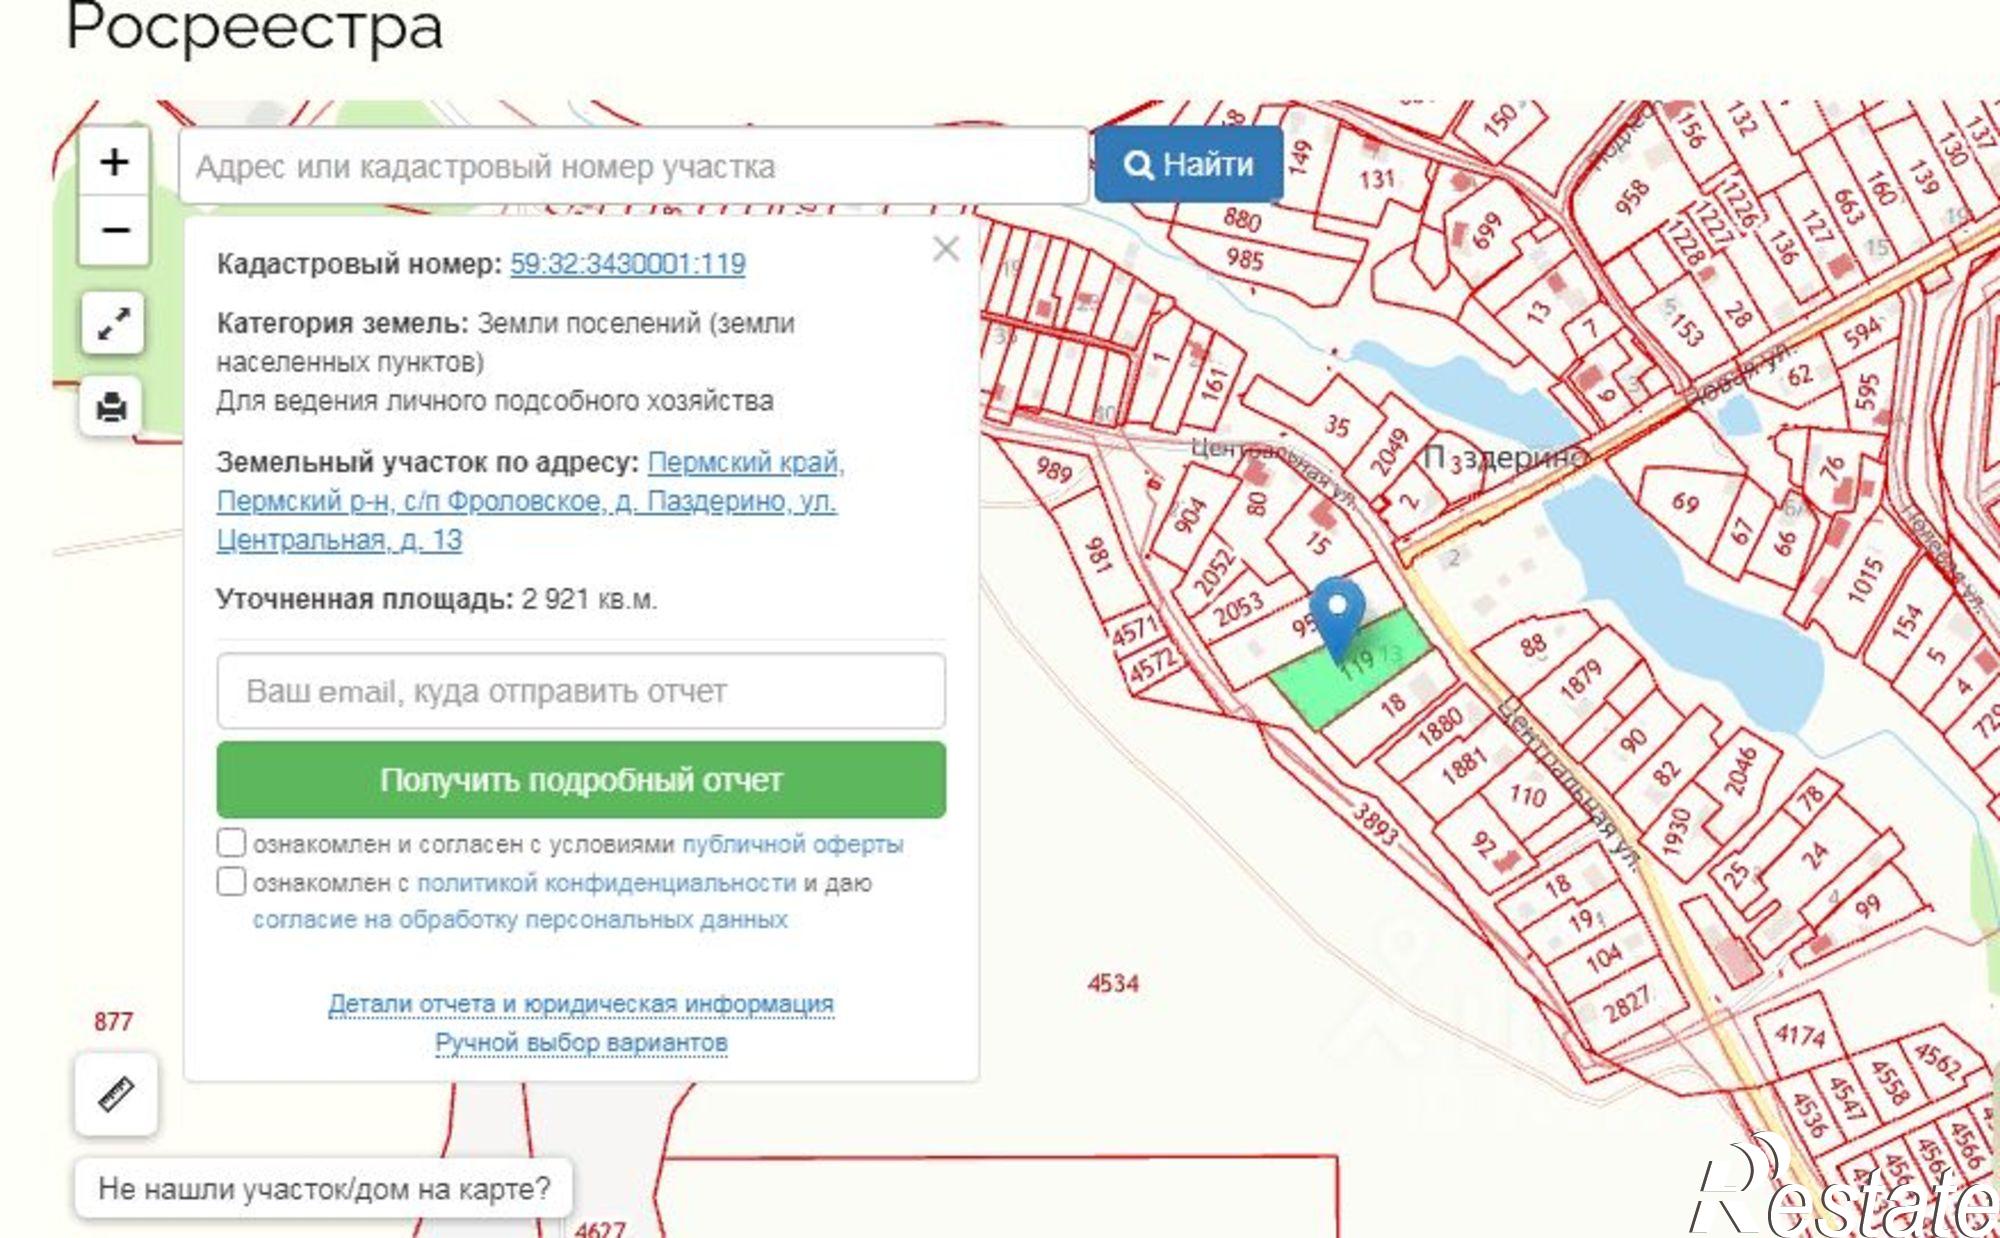The width and height of the screenshot is (2000, 1238).
Task: Select parcel 69 near the pond
Action: coord(1685,501)
